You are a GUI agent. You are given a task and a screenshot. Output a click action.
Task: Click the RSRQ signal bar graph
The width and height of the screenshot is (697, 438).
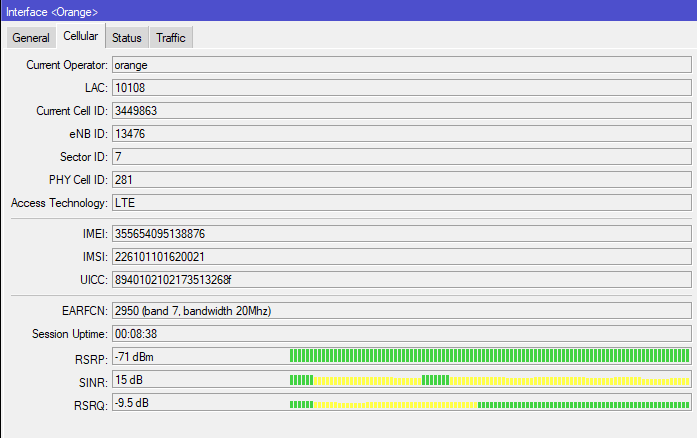[x=489, y=404]
